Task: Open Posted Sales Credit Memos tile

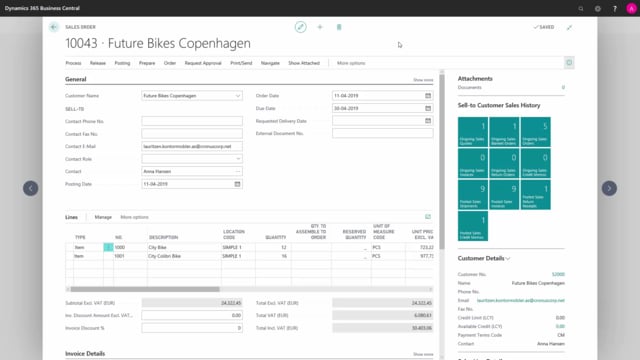Action: pos(473,226)
